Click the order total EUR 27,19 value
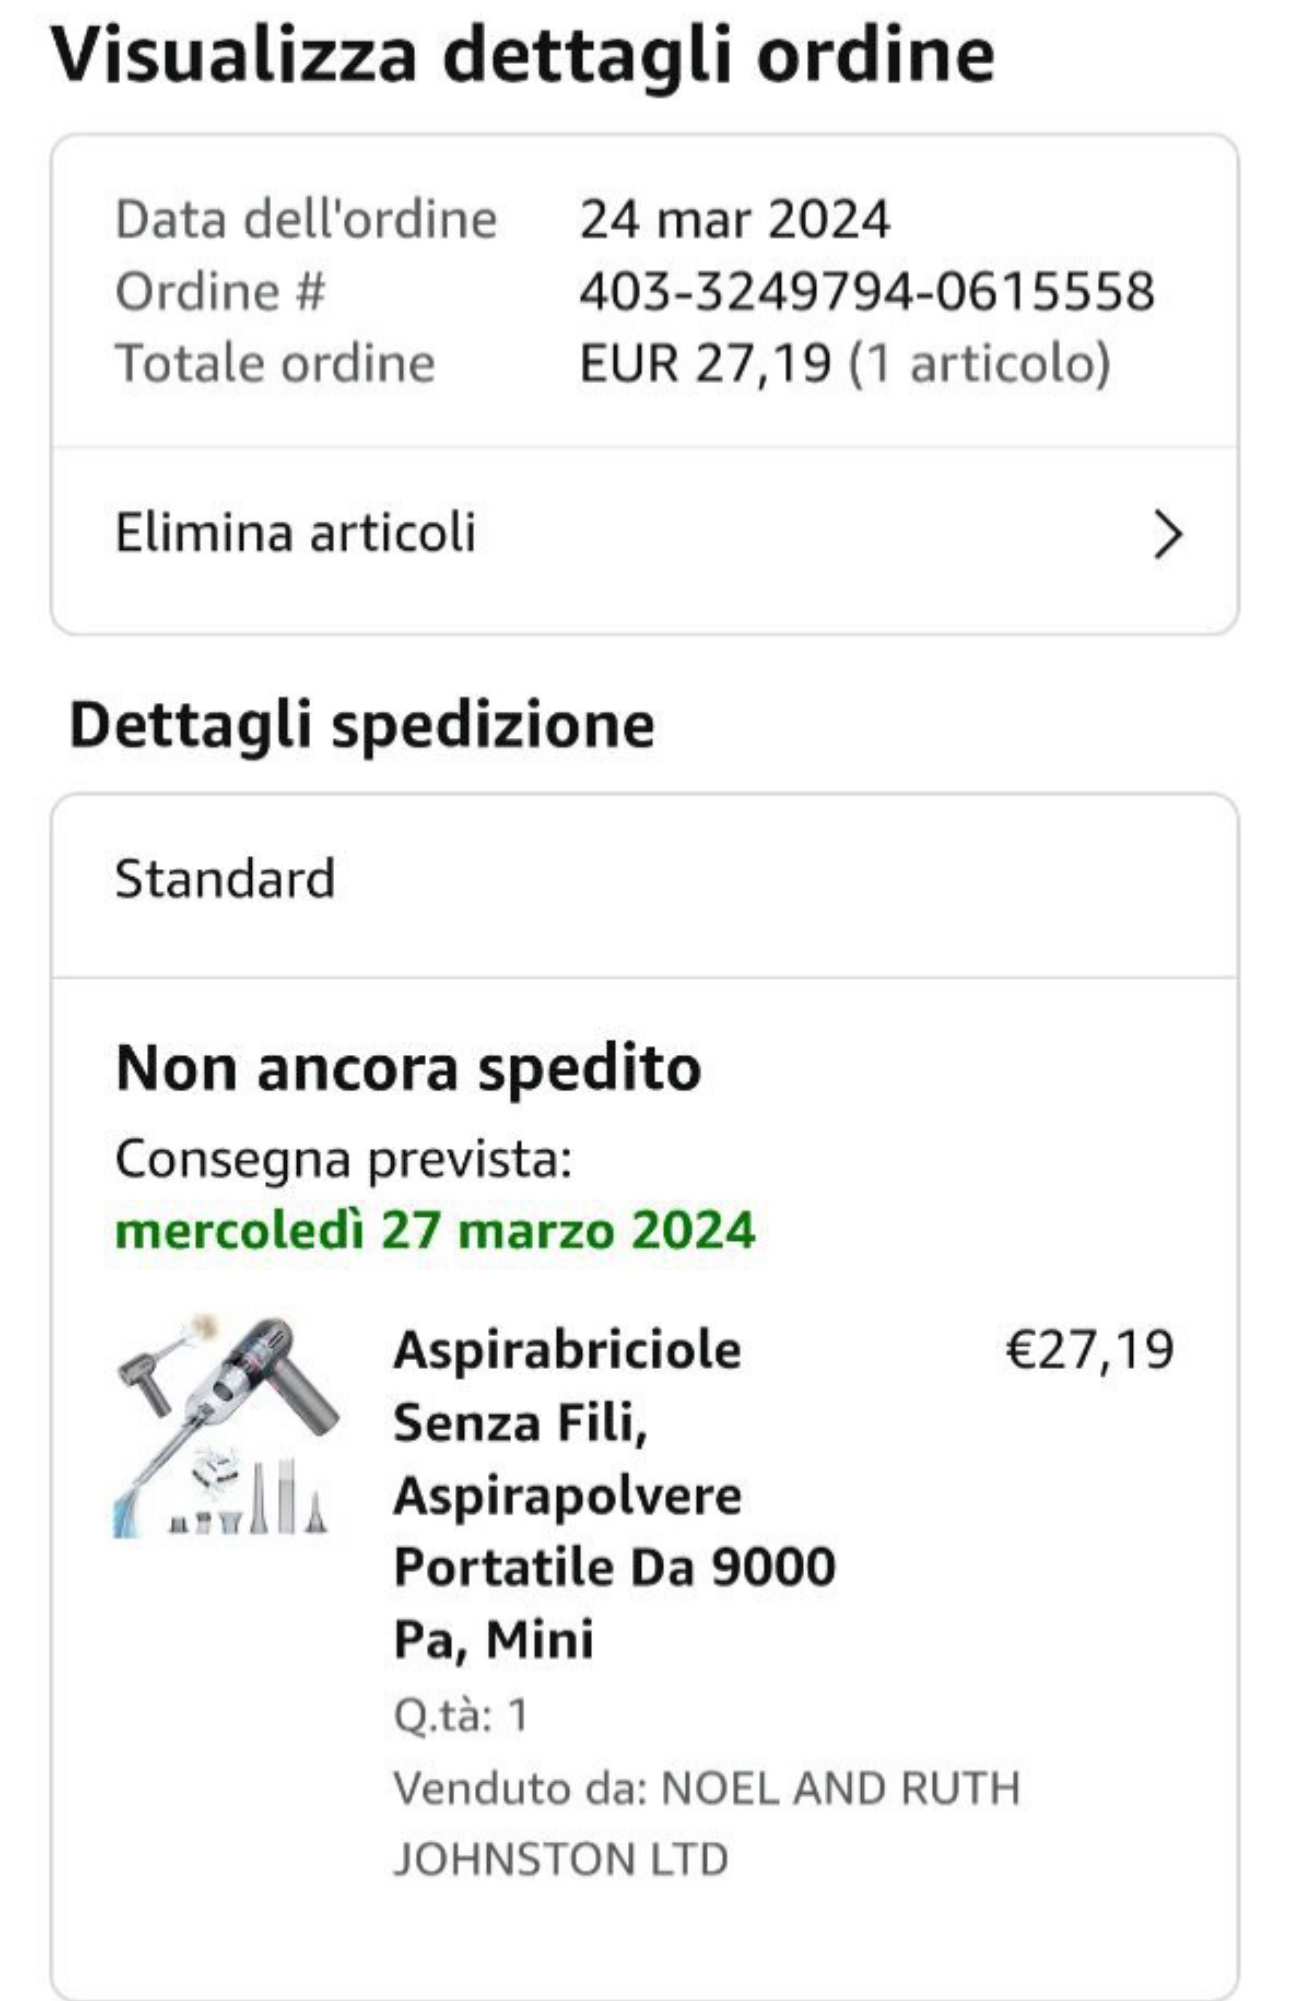 coord(705,362)
